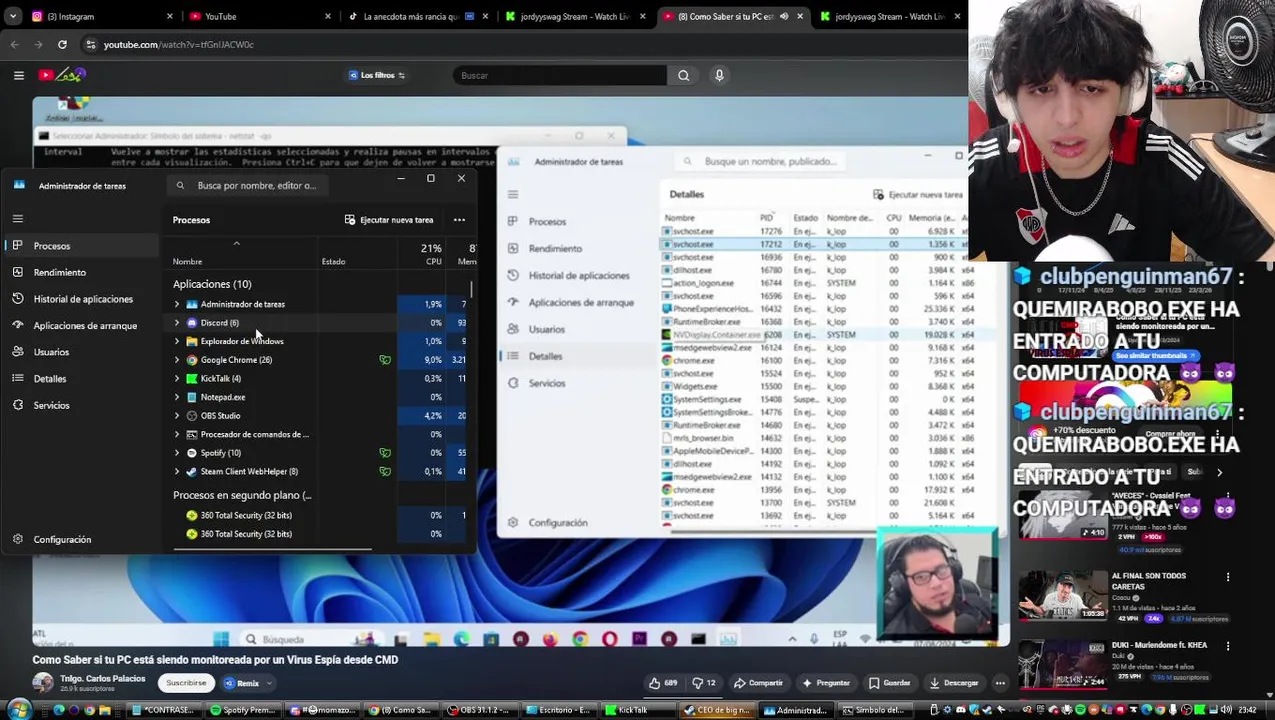Image resolution: width=1275 pixels, height=720 pixels.
Task: Click search icon in front Task Manager title bar
Action: [x=180, y=185]
